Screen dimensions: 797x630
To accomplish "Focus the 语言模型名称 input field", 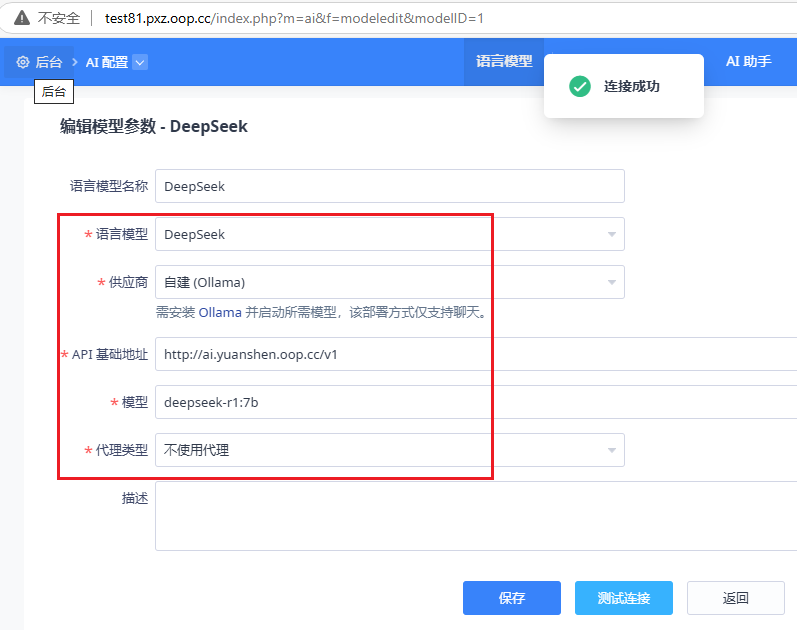I will pyautogui.click(x=389, y=186).
